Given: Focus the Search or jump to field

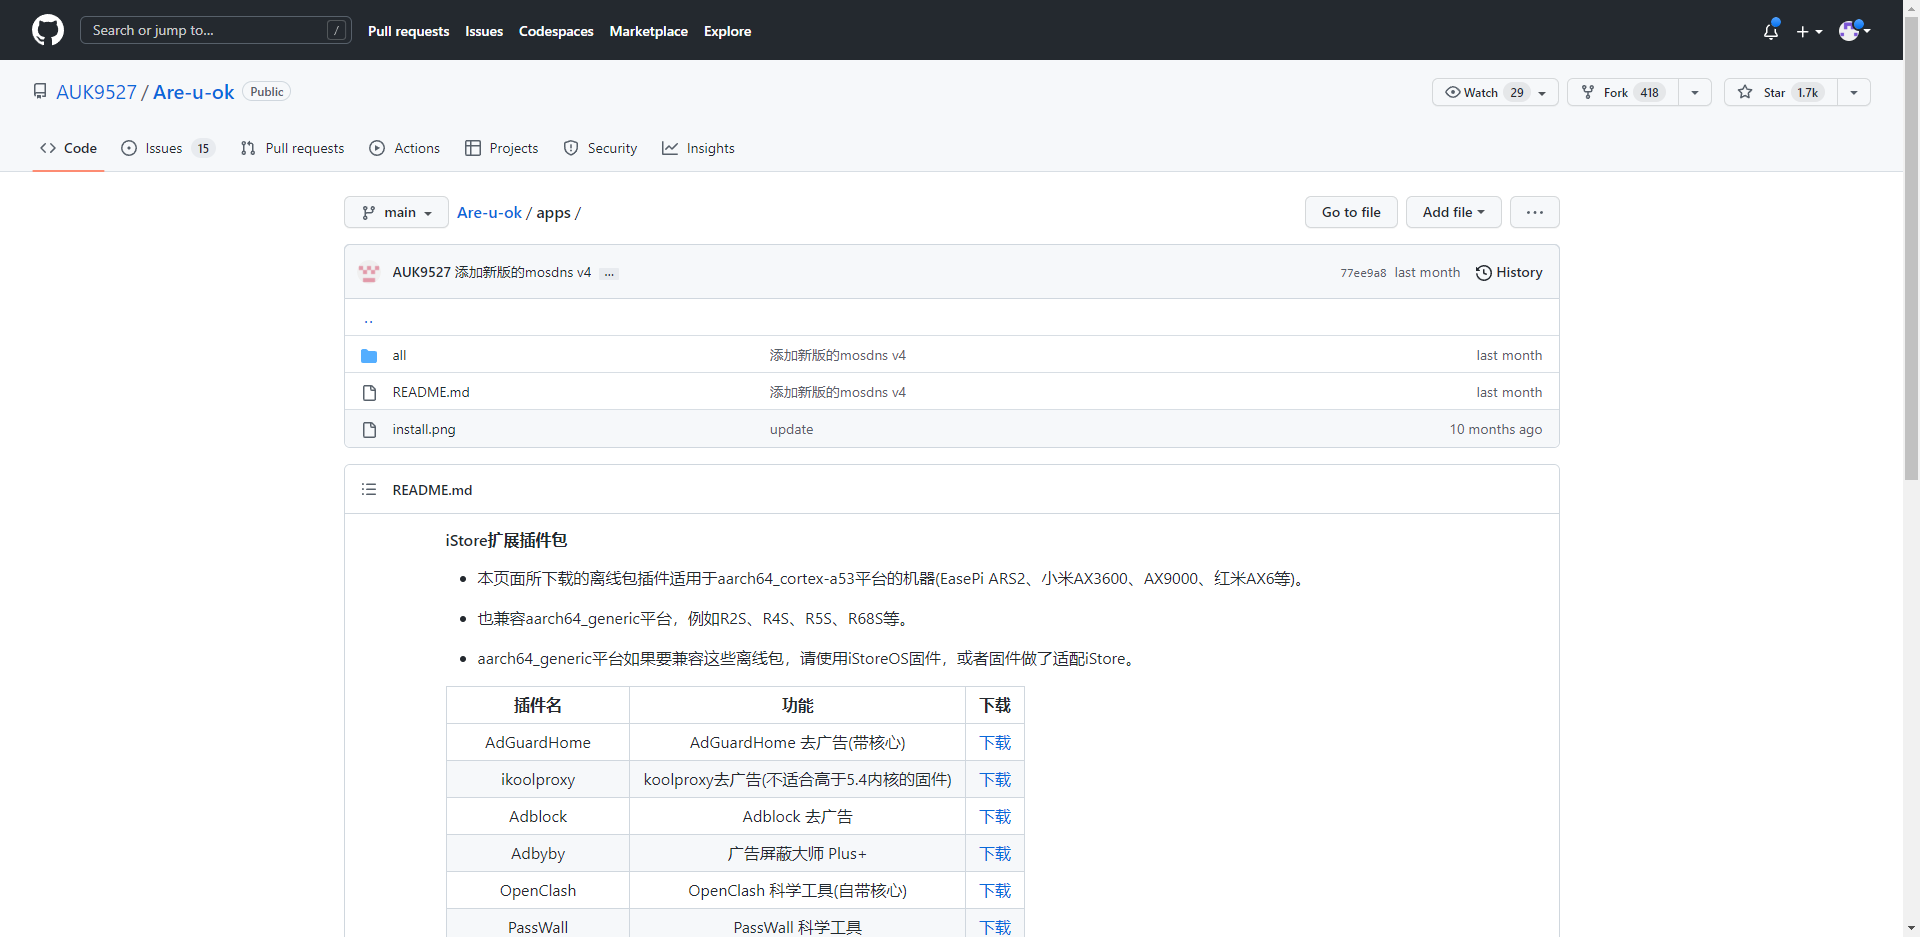Looking at the screenshot, I should coord(216,30).
